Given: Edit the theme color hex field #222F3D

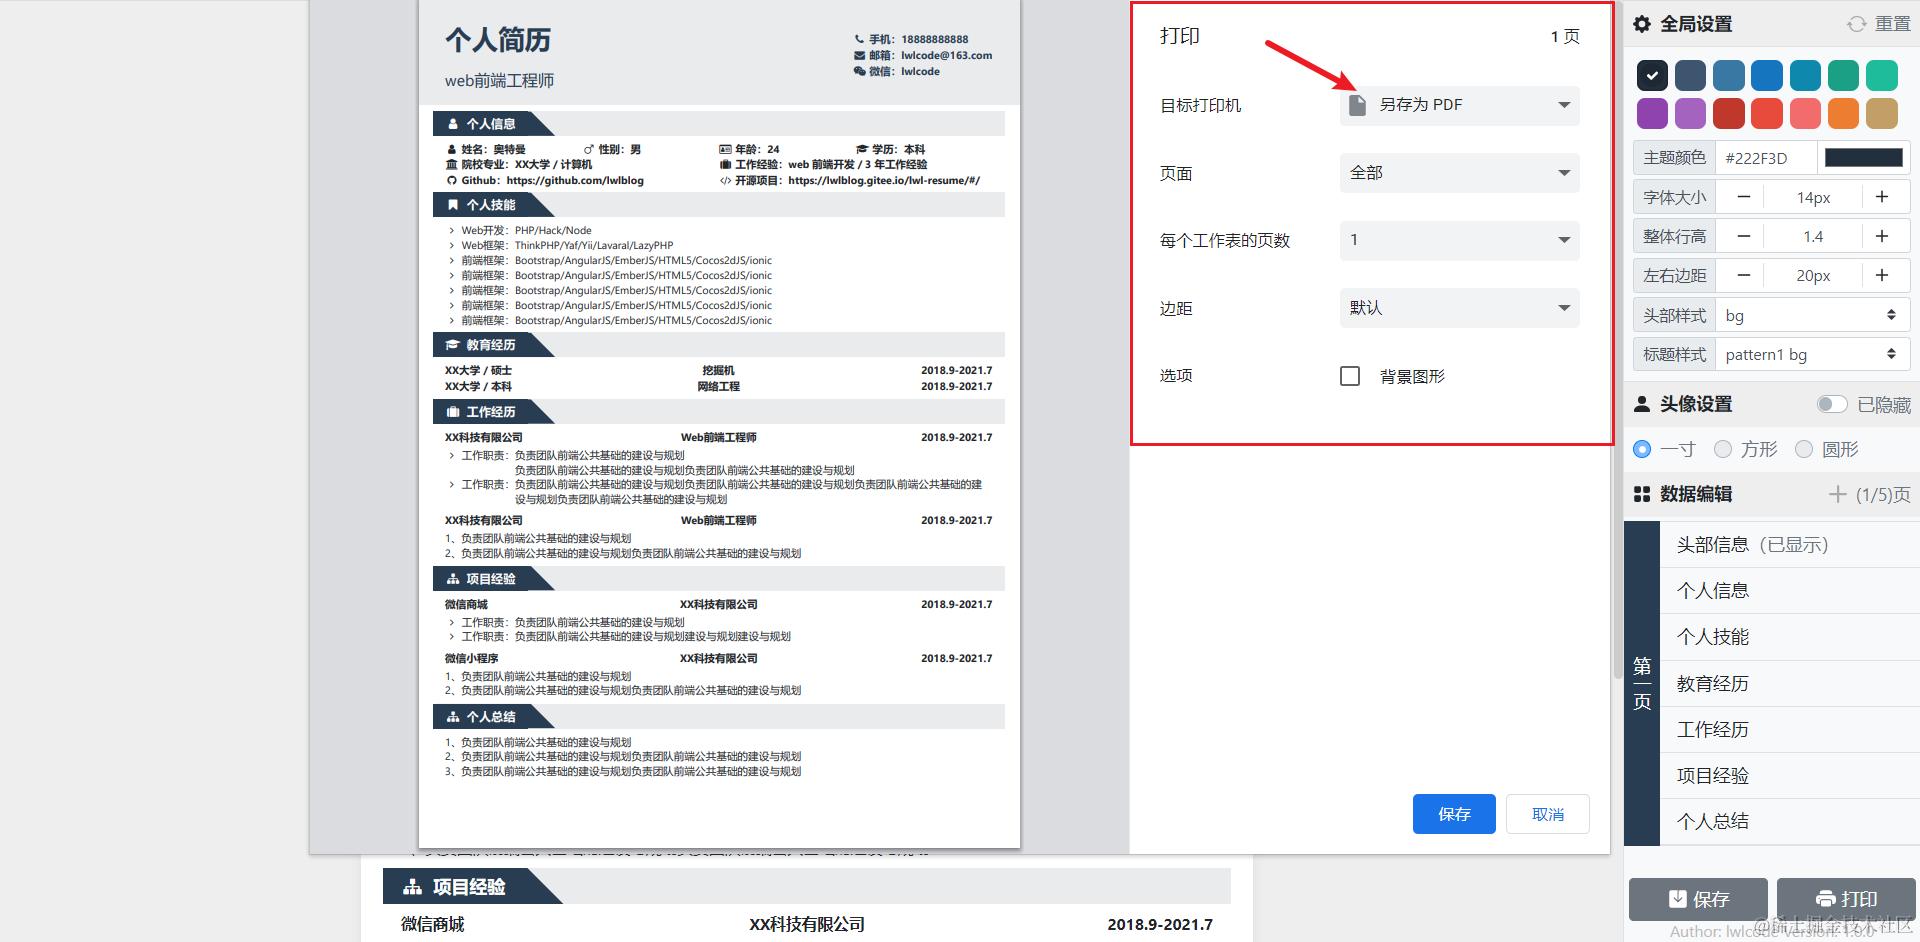Looking at the screenshot, I should pyautogui.click(x=1765, y=158).
